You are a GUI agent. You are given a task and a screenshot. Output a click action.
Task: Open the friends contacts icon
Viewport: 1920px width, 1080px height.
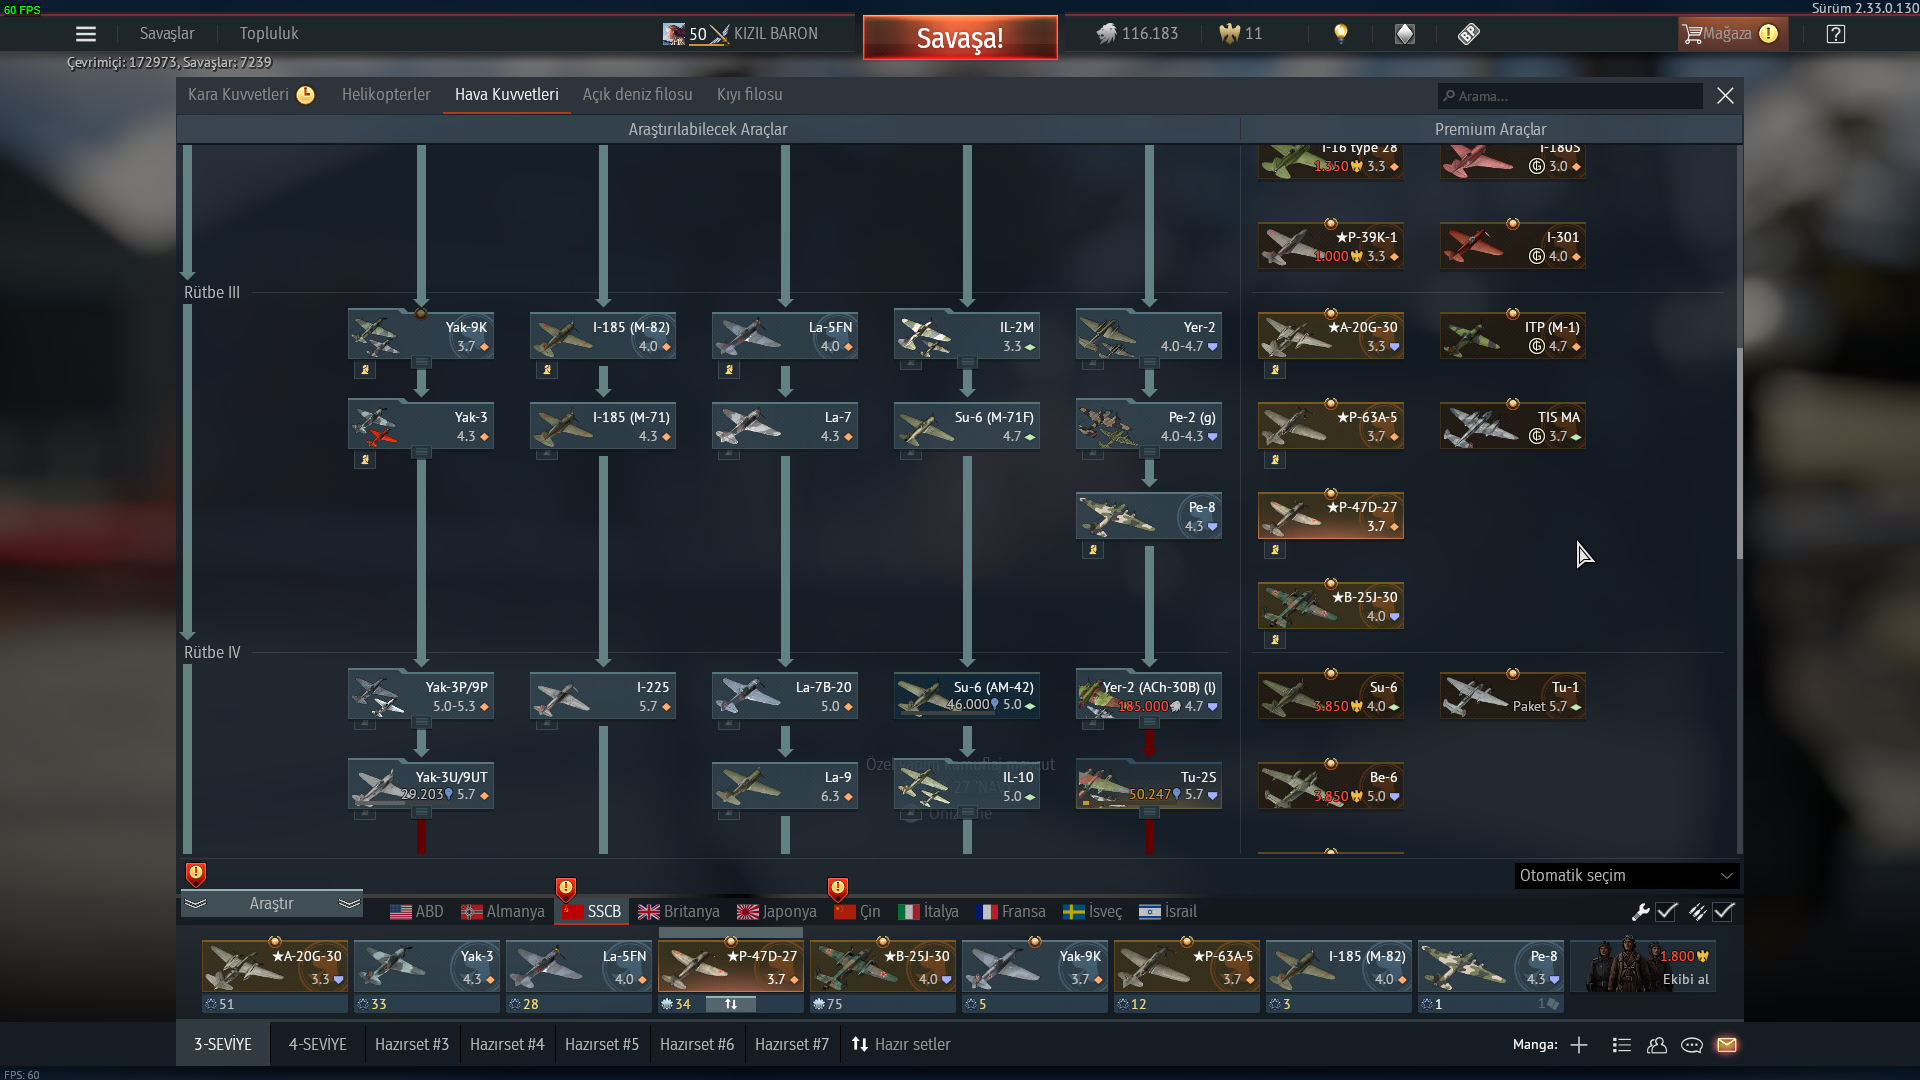point(1657,1045)
